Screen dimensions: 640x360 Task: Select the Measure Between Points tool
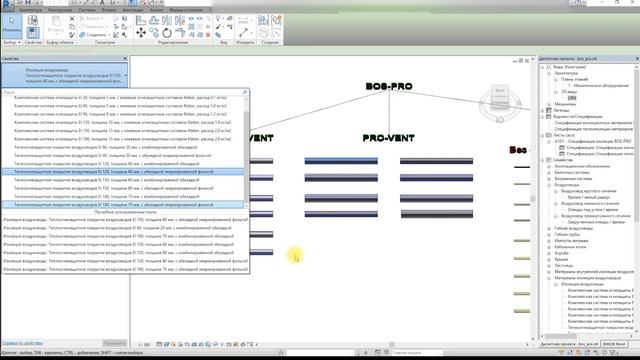pyautogui.click(x=243, y=33)
